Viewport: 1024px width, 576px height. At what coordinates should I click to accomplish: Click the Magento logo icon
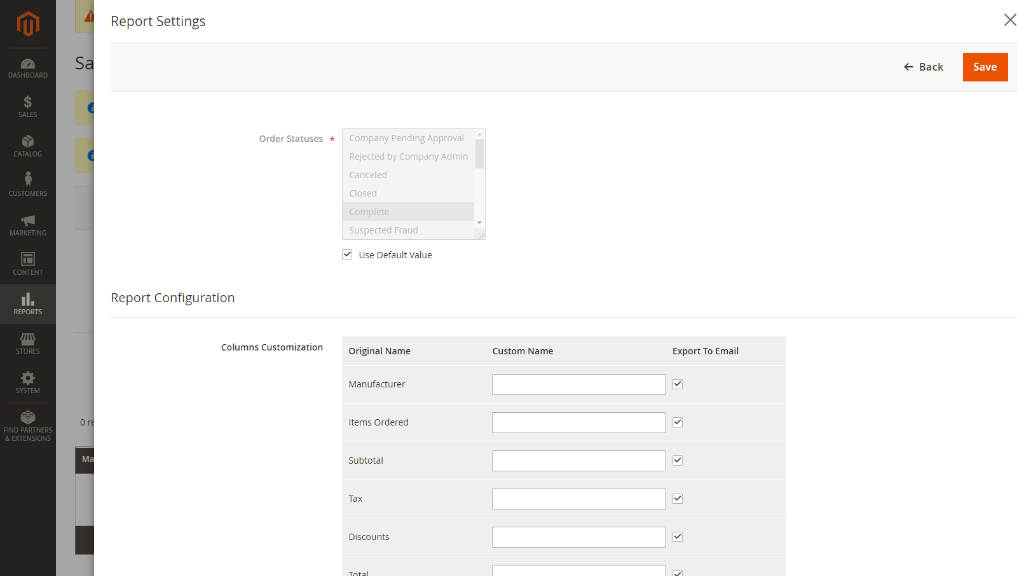coord(27,25)
